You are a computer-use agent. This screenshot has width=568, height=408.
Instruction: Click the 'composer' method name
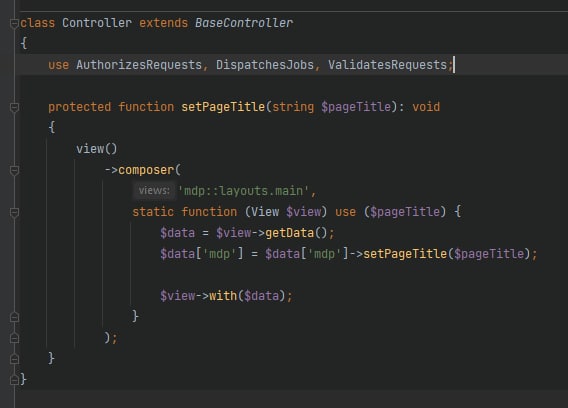[146, 170]
